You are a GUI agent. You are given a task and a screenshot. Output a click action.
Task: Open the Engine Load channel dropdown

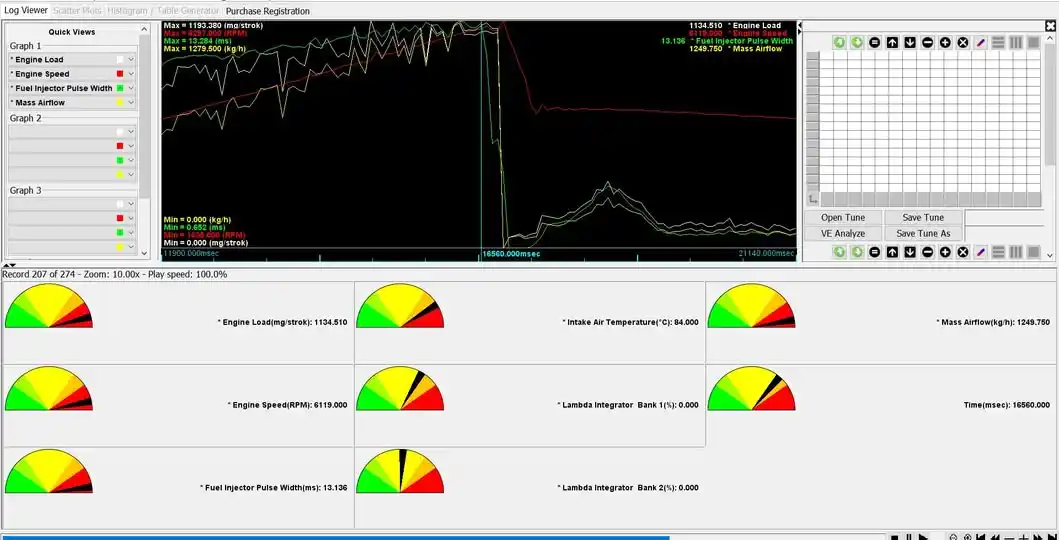pos(130,60)
